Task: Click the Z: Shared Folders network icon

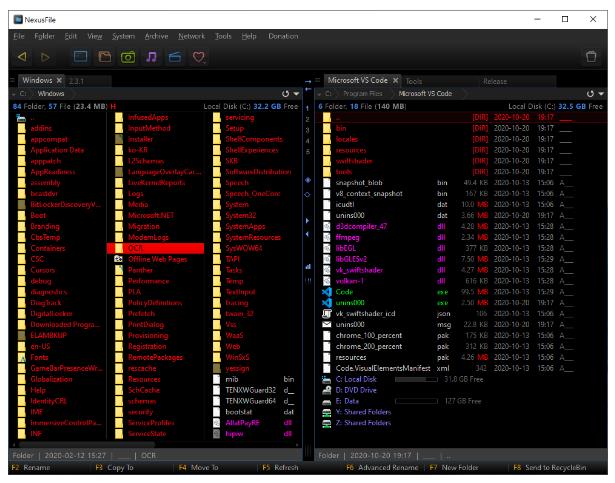Action: [x=327, y=423]
